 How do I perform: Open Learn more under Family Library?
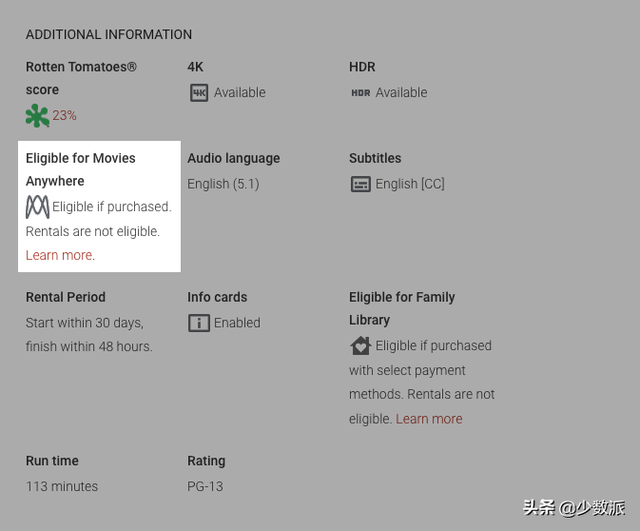coord(429,419)
